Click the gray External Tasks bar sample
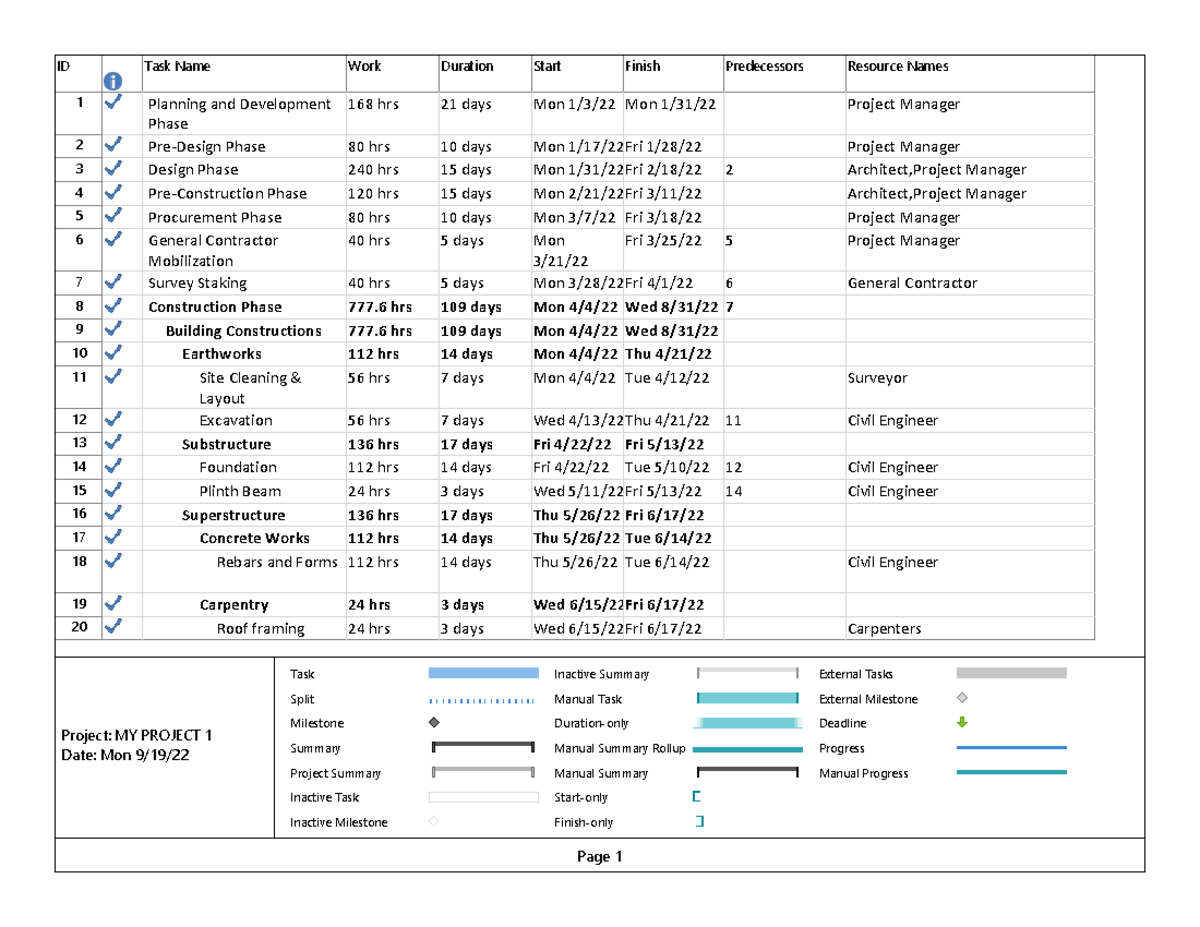This screenshot has height=927, width=1200. tap(1012, 674)
